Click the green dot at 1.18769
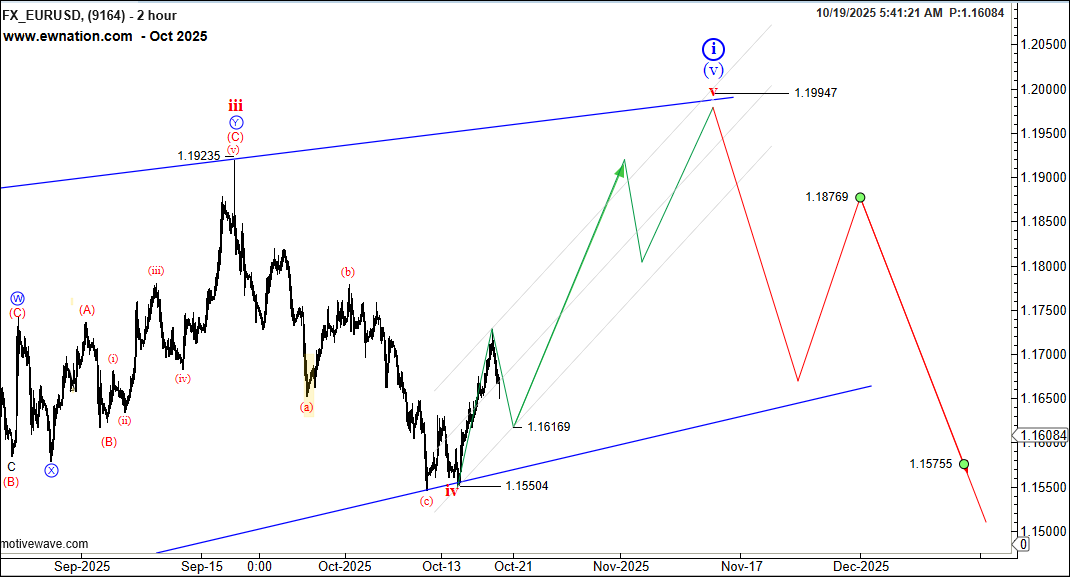The height and width of the screenshot is (577, 1070). coord(860,197)
